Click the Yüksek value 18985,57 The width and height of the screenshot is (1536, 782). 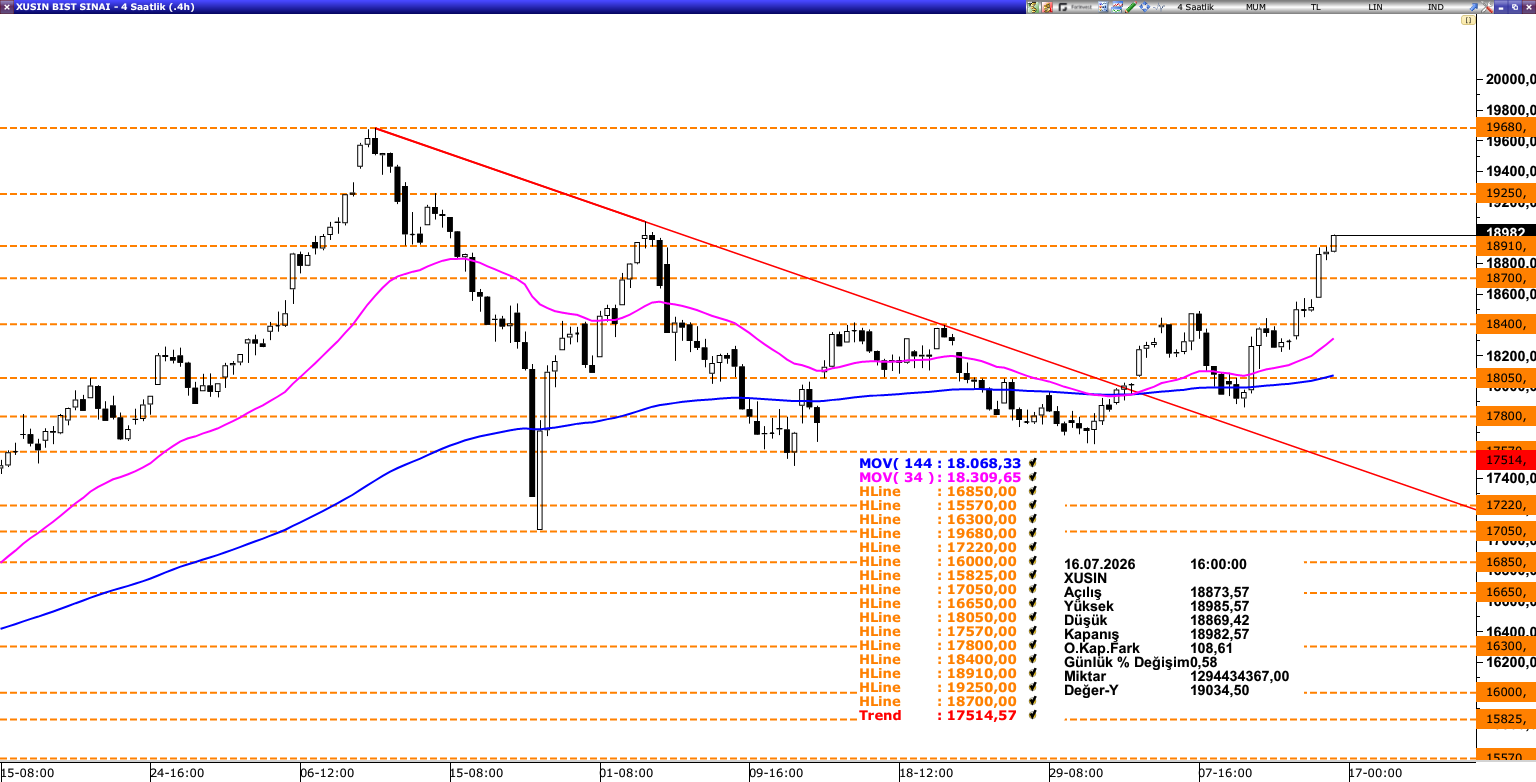pos(1219,606)
